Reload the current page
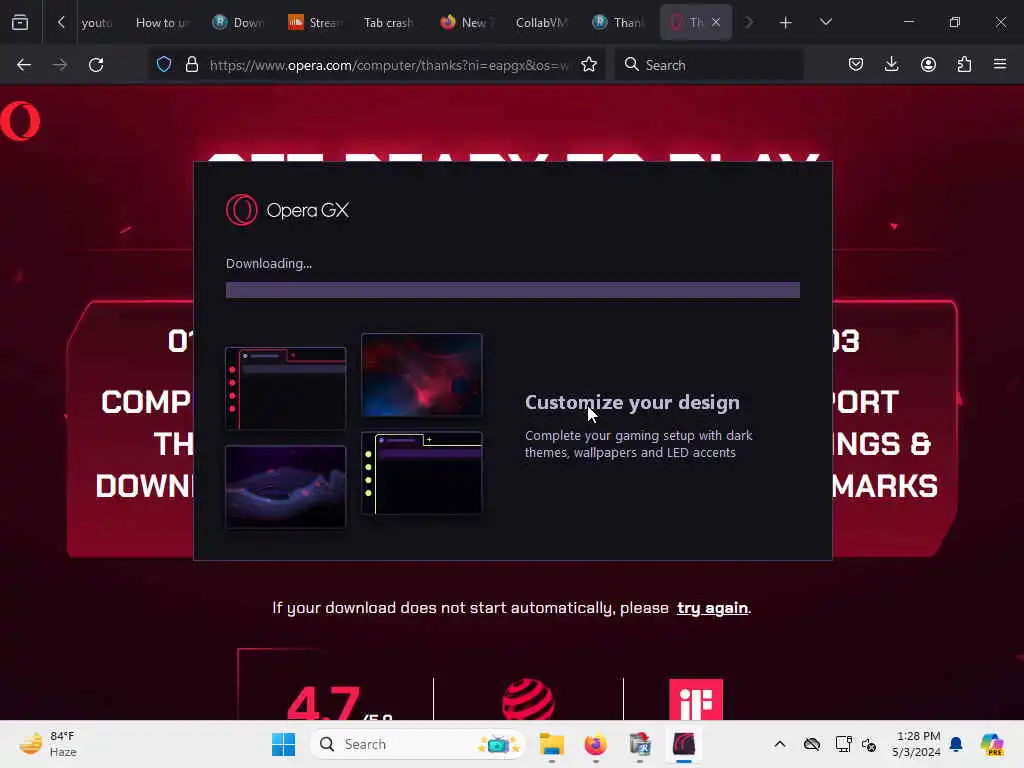This screenshot has height=768, width=1024. click(x=96, y=65)
